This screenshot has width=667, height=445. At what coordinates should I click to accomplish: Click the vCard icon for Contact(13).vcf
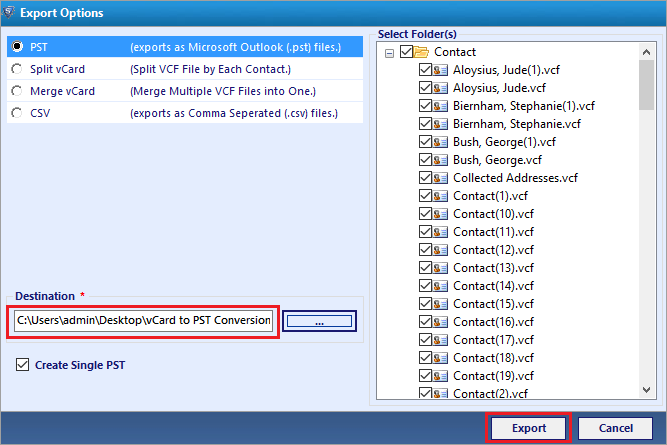point(440,268)
